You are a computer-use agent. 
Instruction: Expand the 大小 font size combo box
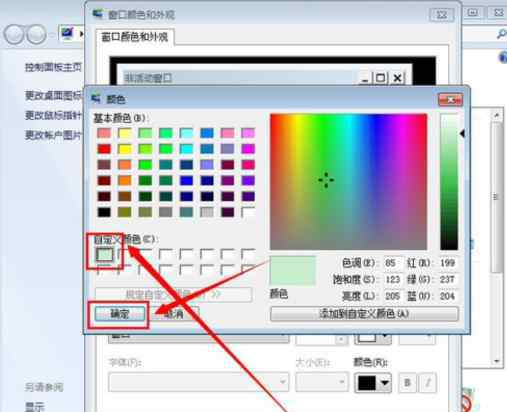[x=322, y=382]
